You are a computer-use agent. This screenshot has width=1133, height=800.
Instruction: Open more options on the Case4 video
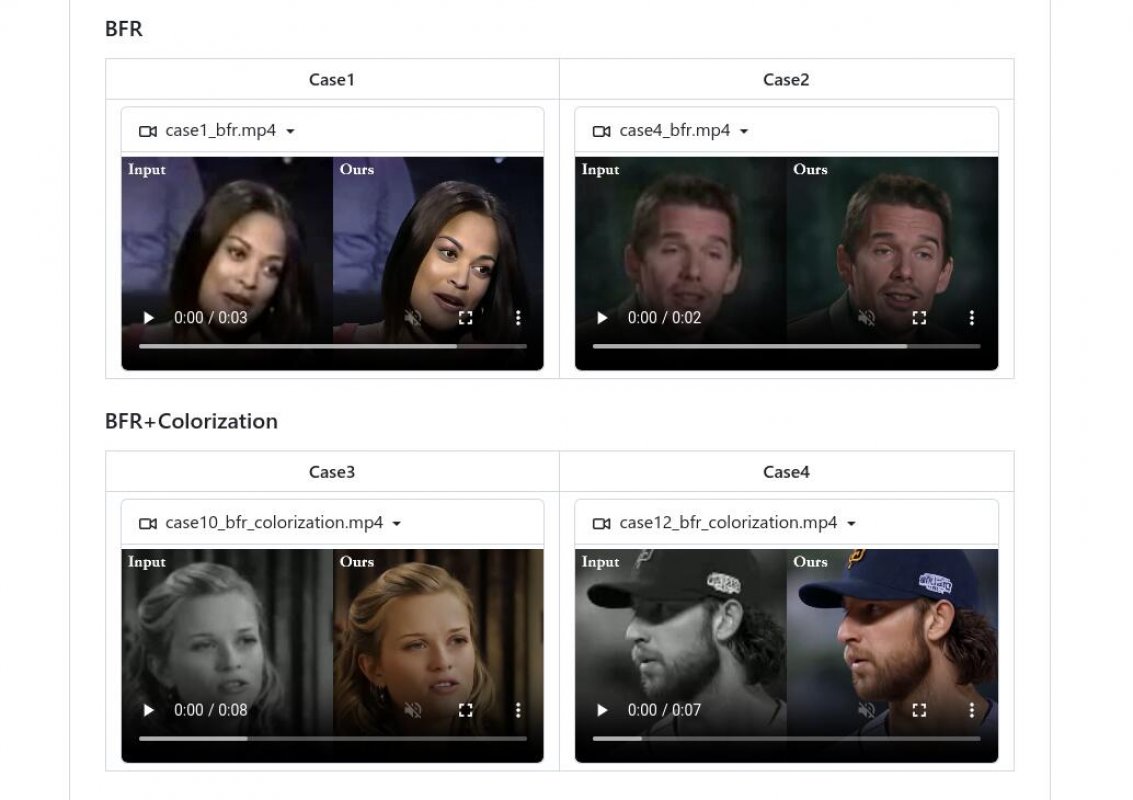point(972,710)
